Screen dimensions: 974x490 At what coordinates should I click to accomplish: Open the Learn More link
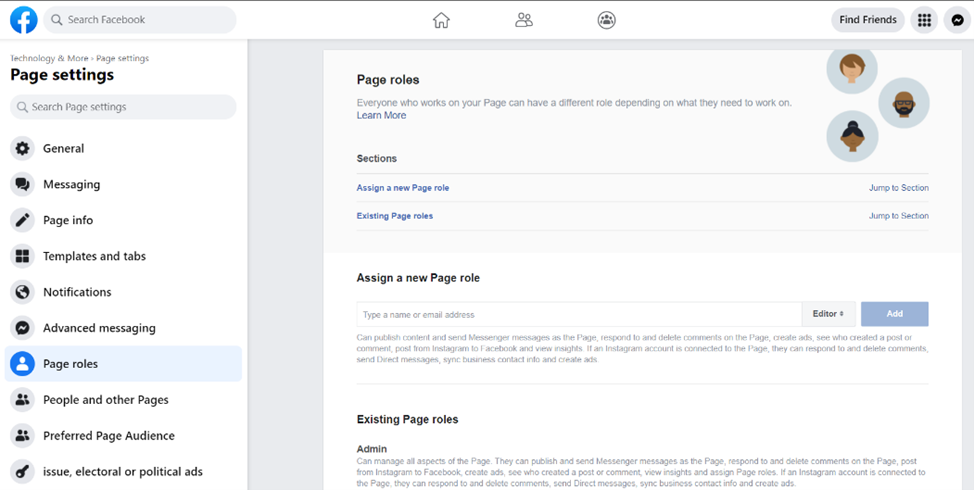click(381, 116)
